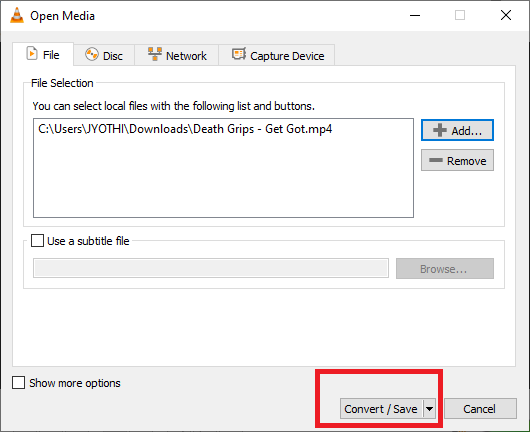The image size is (530, 432).
Task: Click the minus icon on Remove button
Action: (x=436, y=160)
